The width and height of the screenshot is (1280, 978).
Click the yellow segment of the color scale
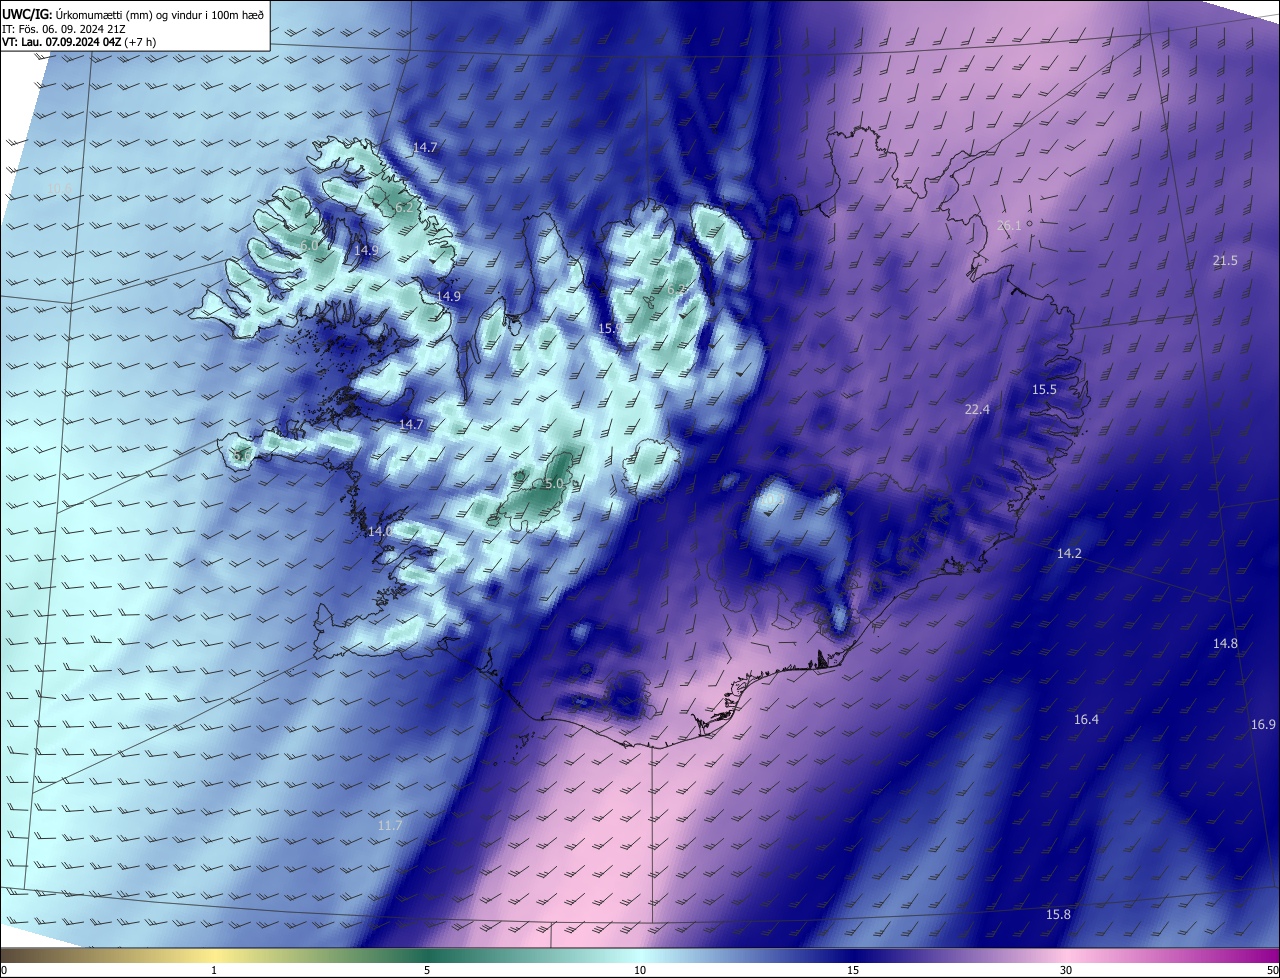click(214, 955)
